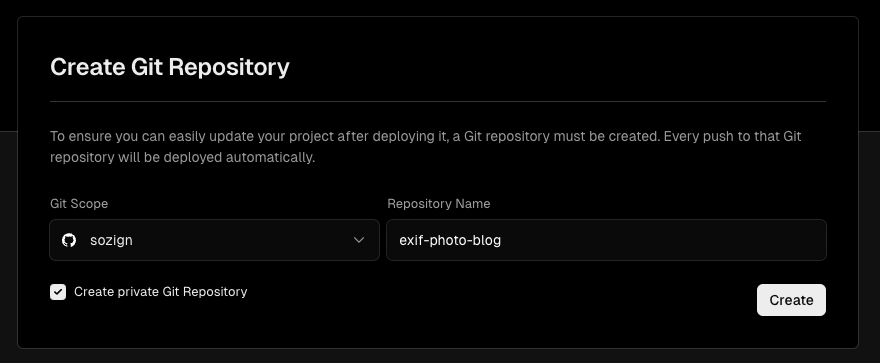Click the empty end of Repository Name field
Screen dimensions: 880x363
click(x=662, y=240)
